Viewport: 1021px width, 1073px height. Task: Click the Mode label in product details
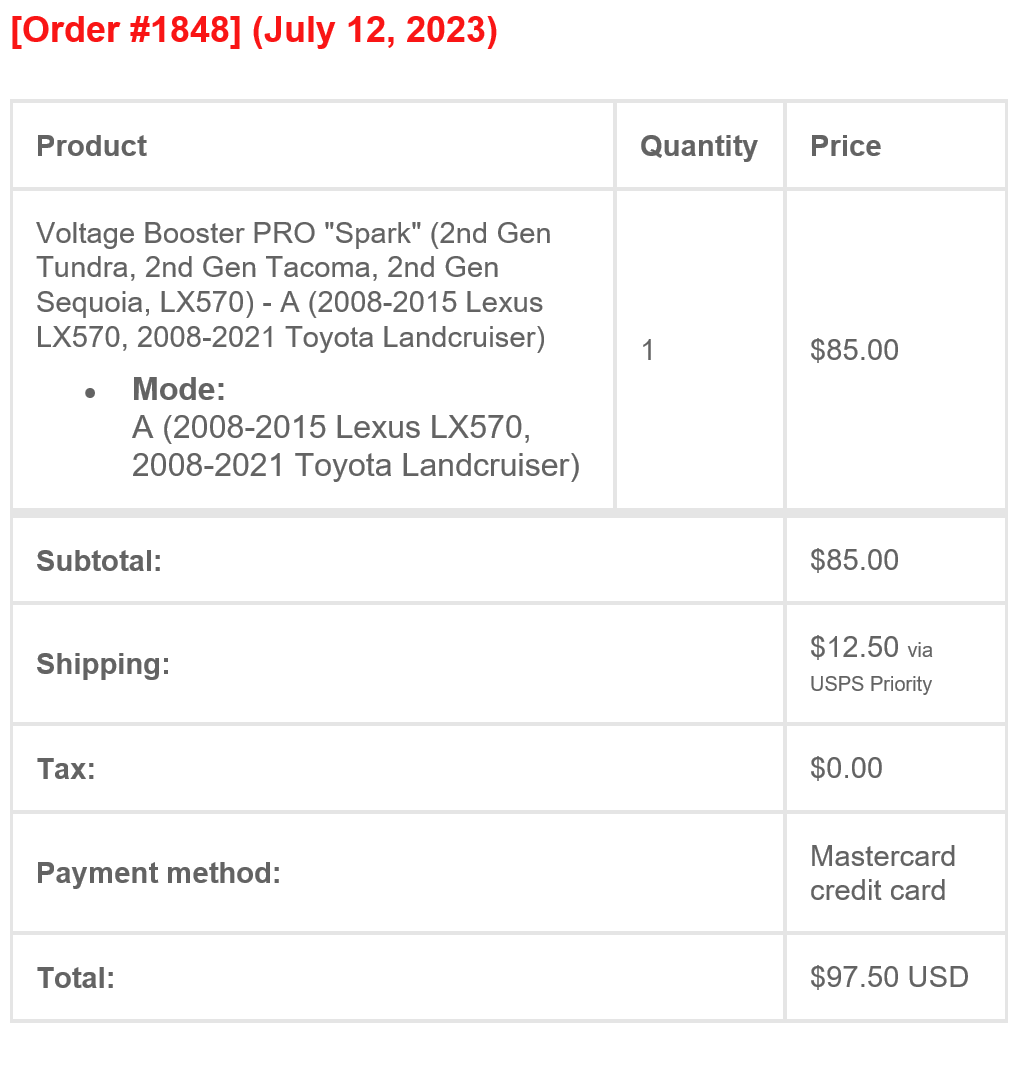tap(179, 389)
